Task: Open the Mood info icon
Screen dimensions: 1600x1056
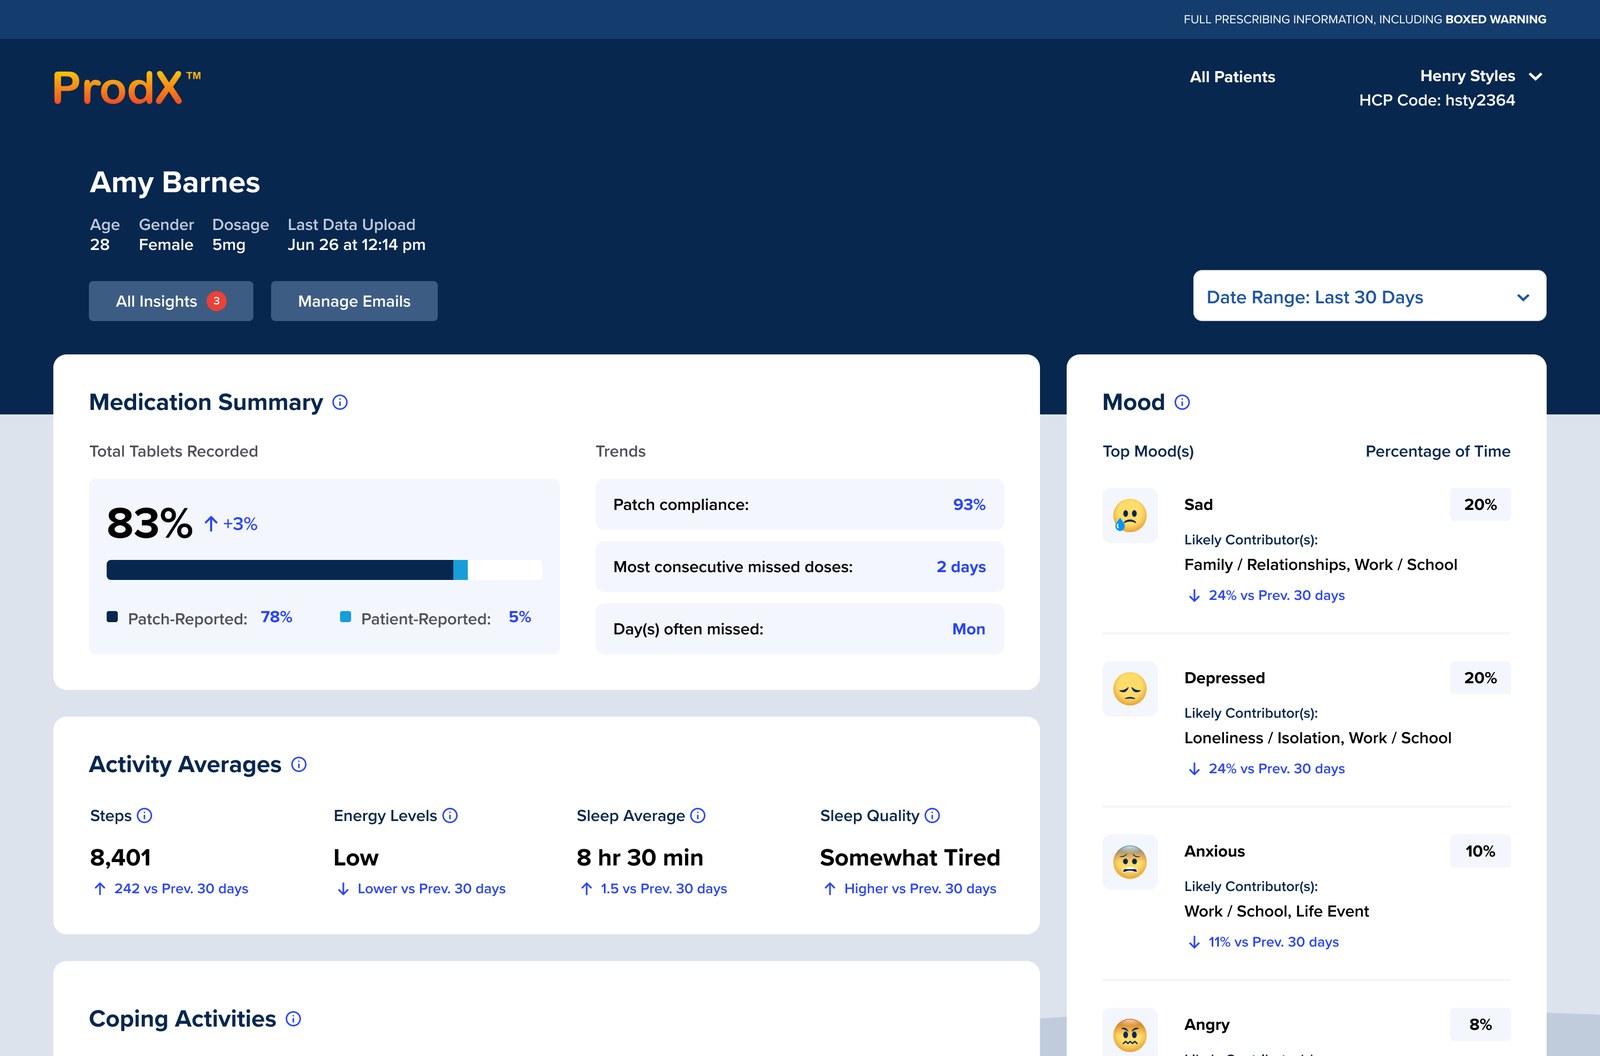Action: tap(1182, 402)
